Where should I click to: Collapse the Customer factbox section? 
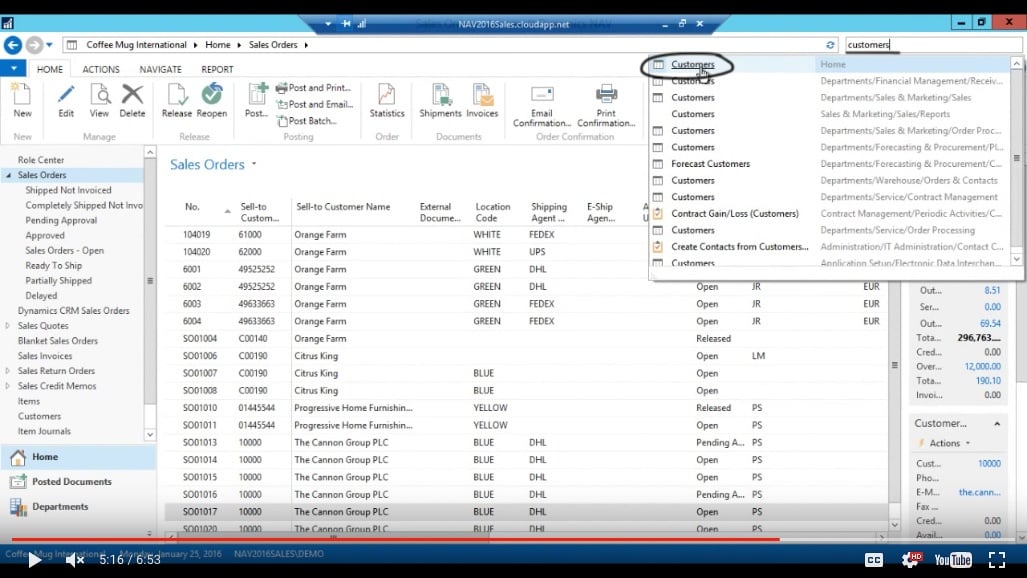coord(997,424)
